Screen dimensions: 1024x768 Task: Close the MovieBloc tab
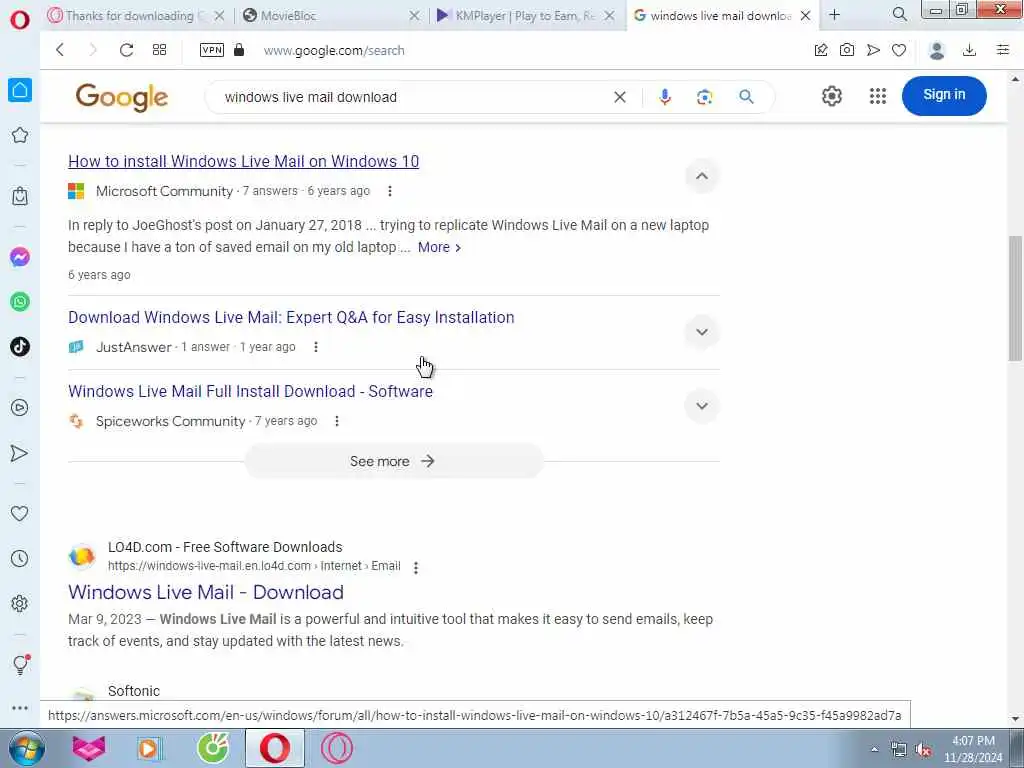(x=414, y=16)
